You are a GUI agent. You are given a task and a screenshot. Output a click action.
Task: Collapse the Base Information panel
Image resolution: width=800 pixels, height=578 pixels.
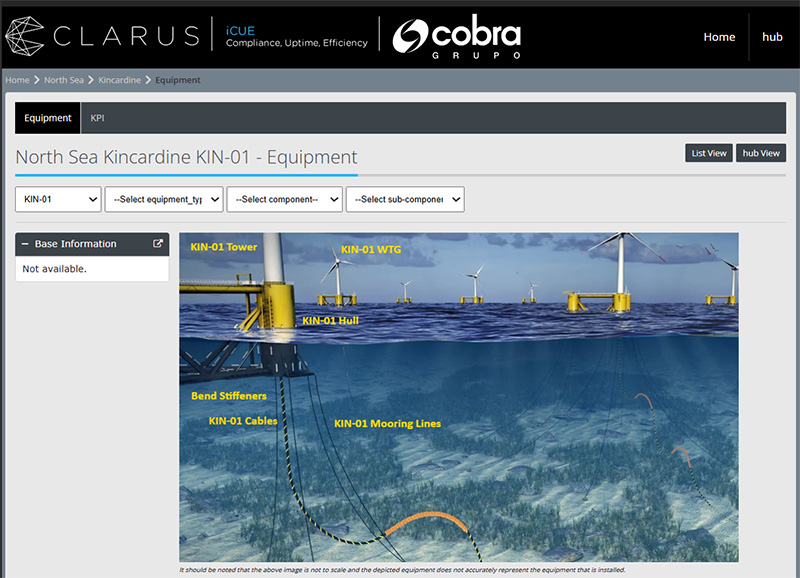coord(25,244)
